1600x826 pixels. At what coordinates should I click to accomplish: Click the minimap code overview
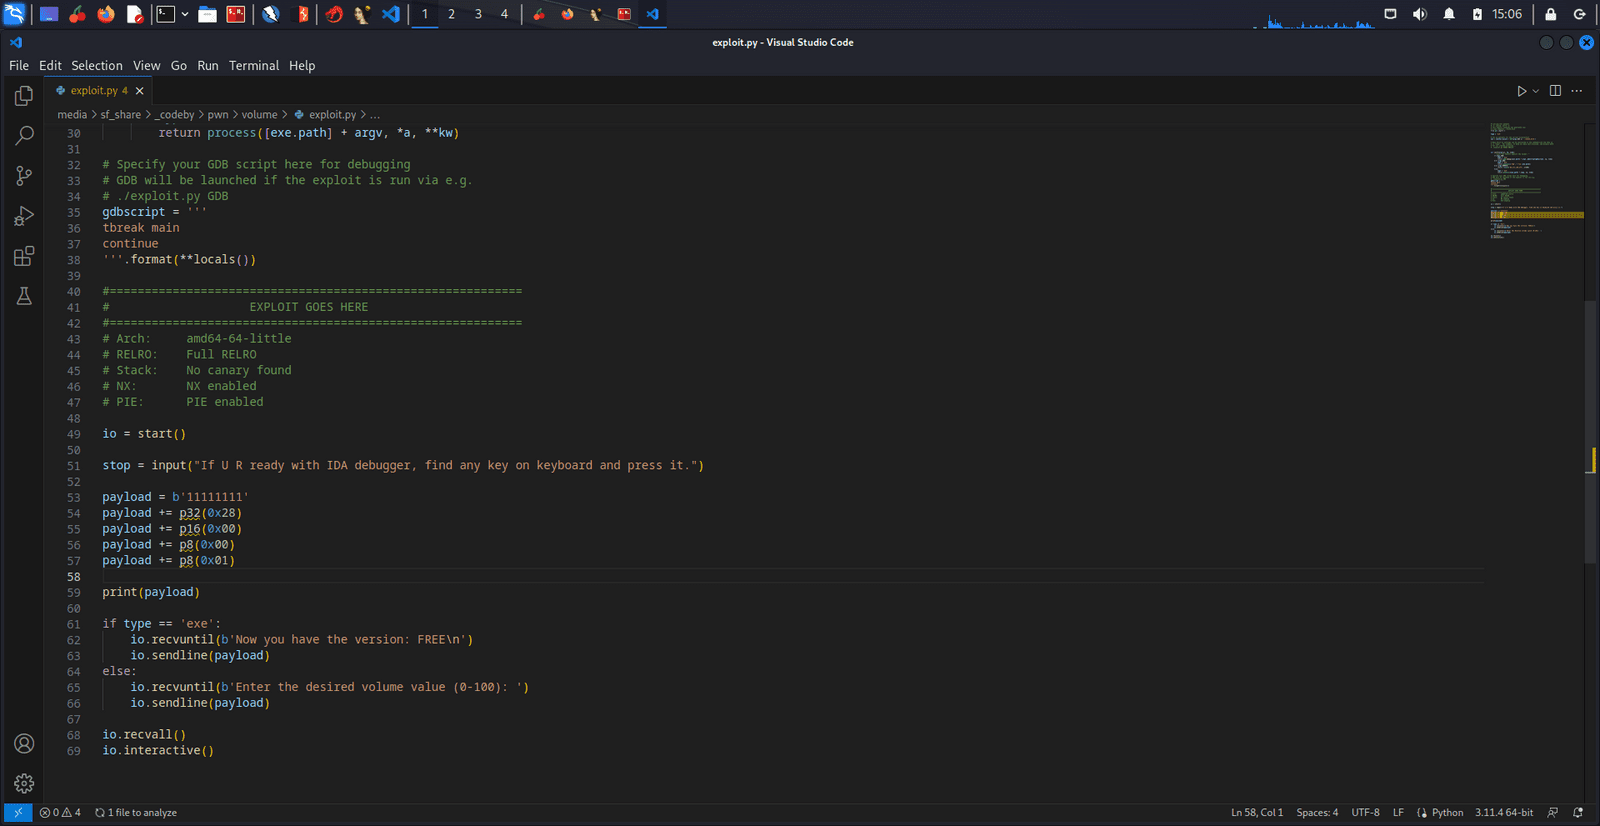(x=1536, y=180)
